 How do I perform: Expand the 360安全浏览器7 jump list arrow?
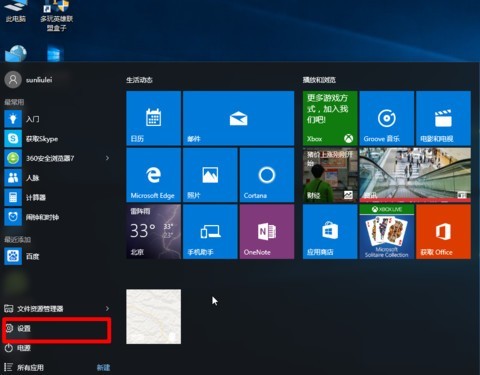[107, 158]
